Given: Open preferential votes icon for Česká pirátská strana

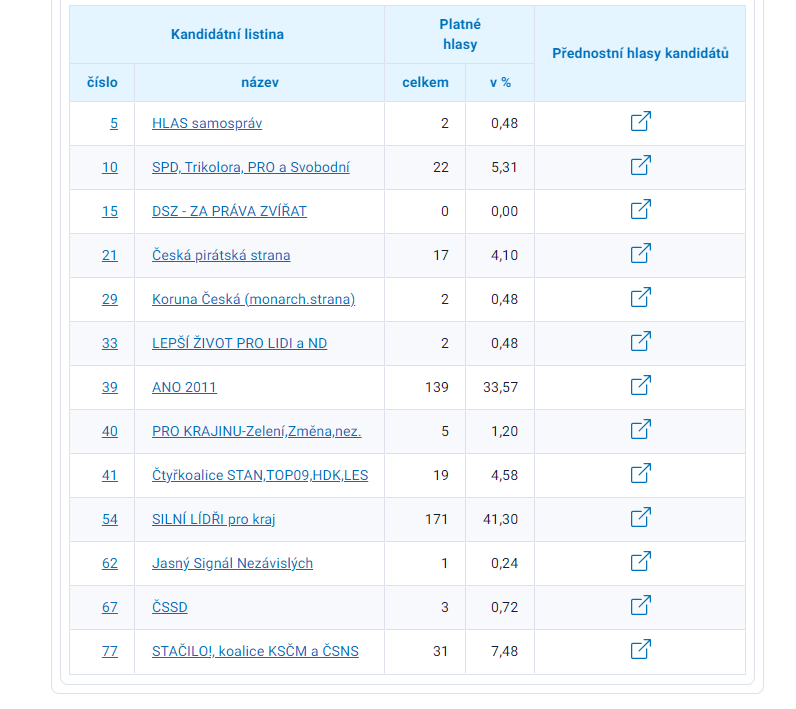Looking at the screenshot, I should [640, 254].
